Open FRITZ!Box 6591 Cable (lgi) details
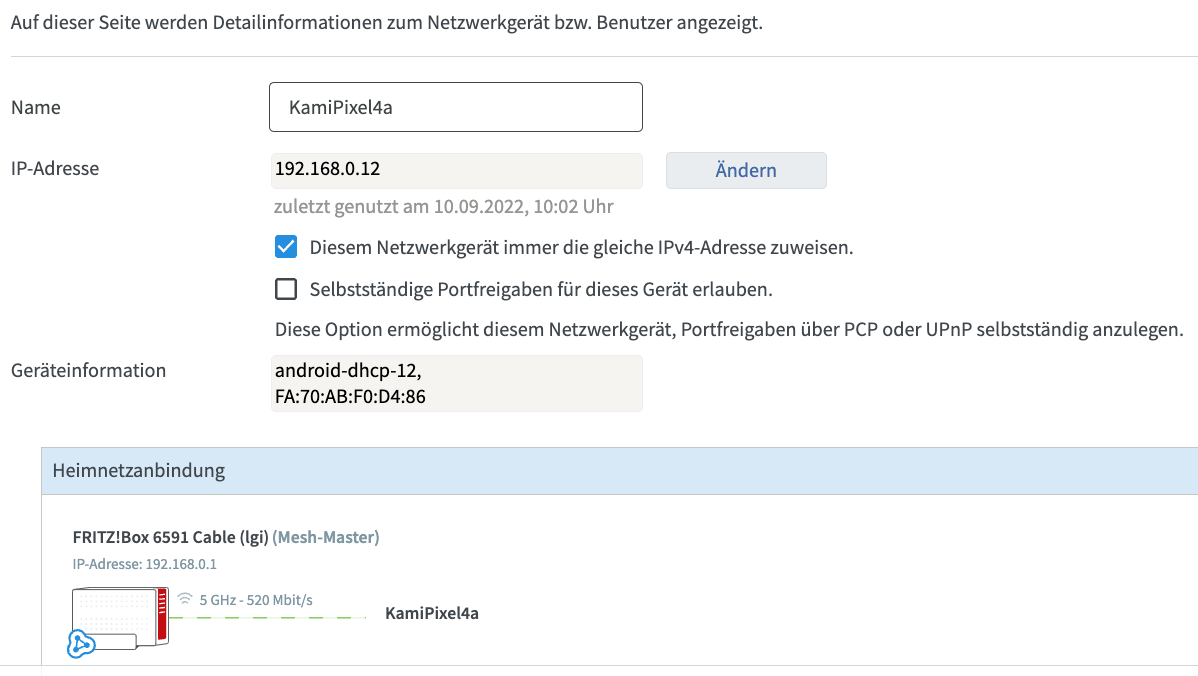Screen dimensions: 1198x676 tap(170, 537)
